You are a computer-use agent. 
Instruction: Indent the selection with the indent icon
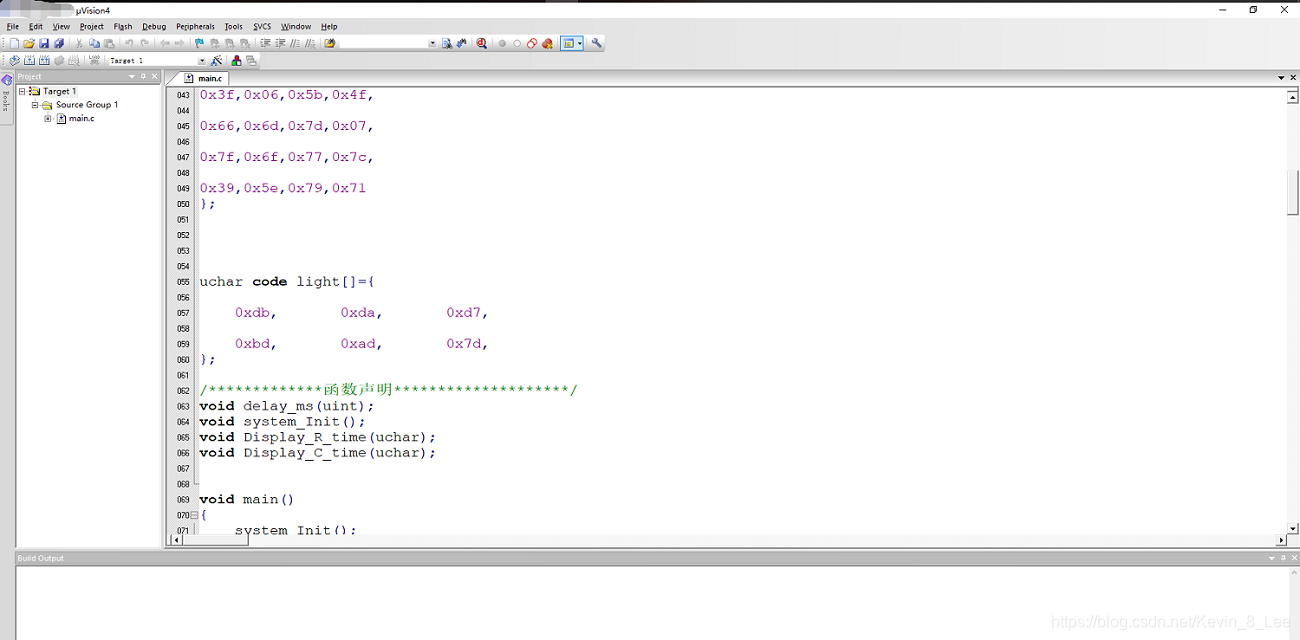pyautogui.click(x=265, y=43)
